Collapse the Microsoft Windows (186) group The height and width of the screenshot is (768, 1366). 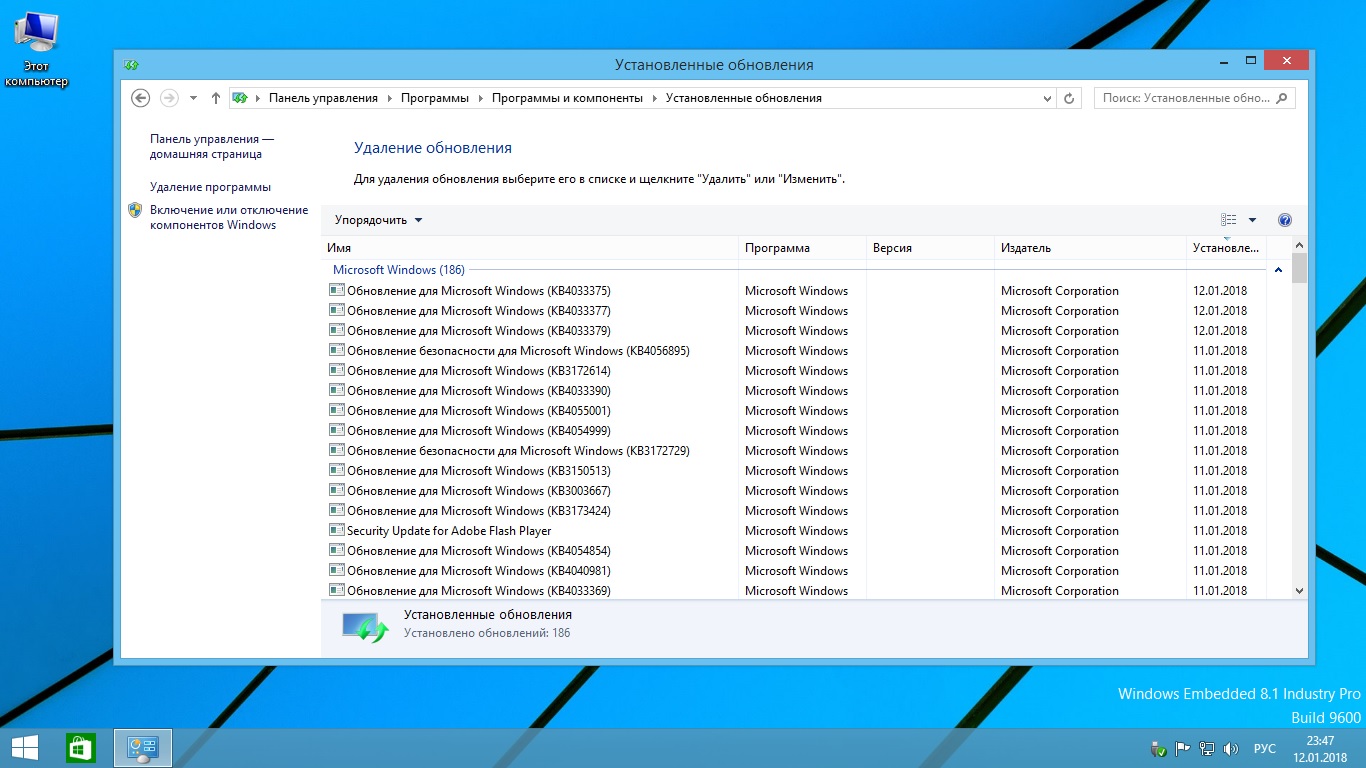click(1278, 270)
